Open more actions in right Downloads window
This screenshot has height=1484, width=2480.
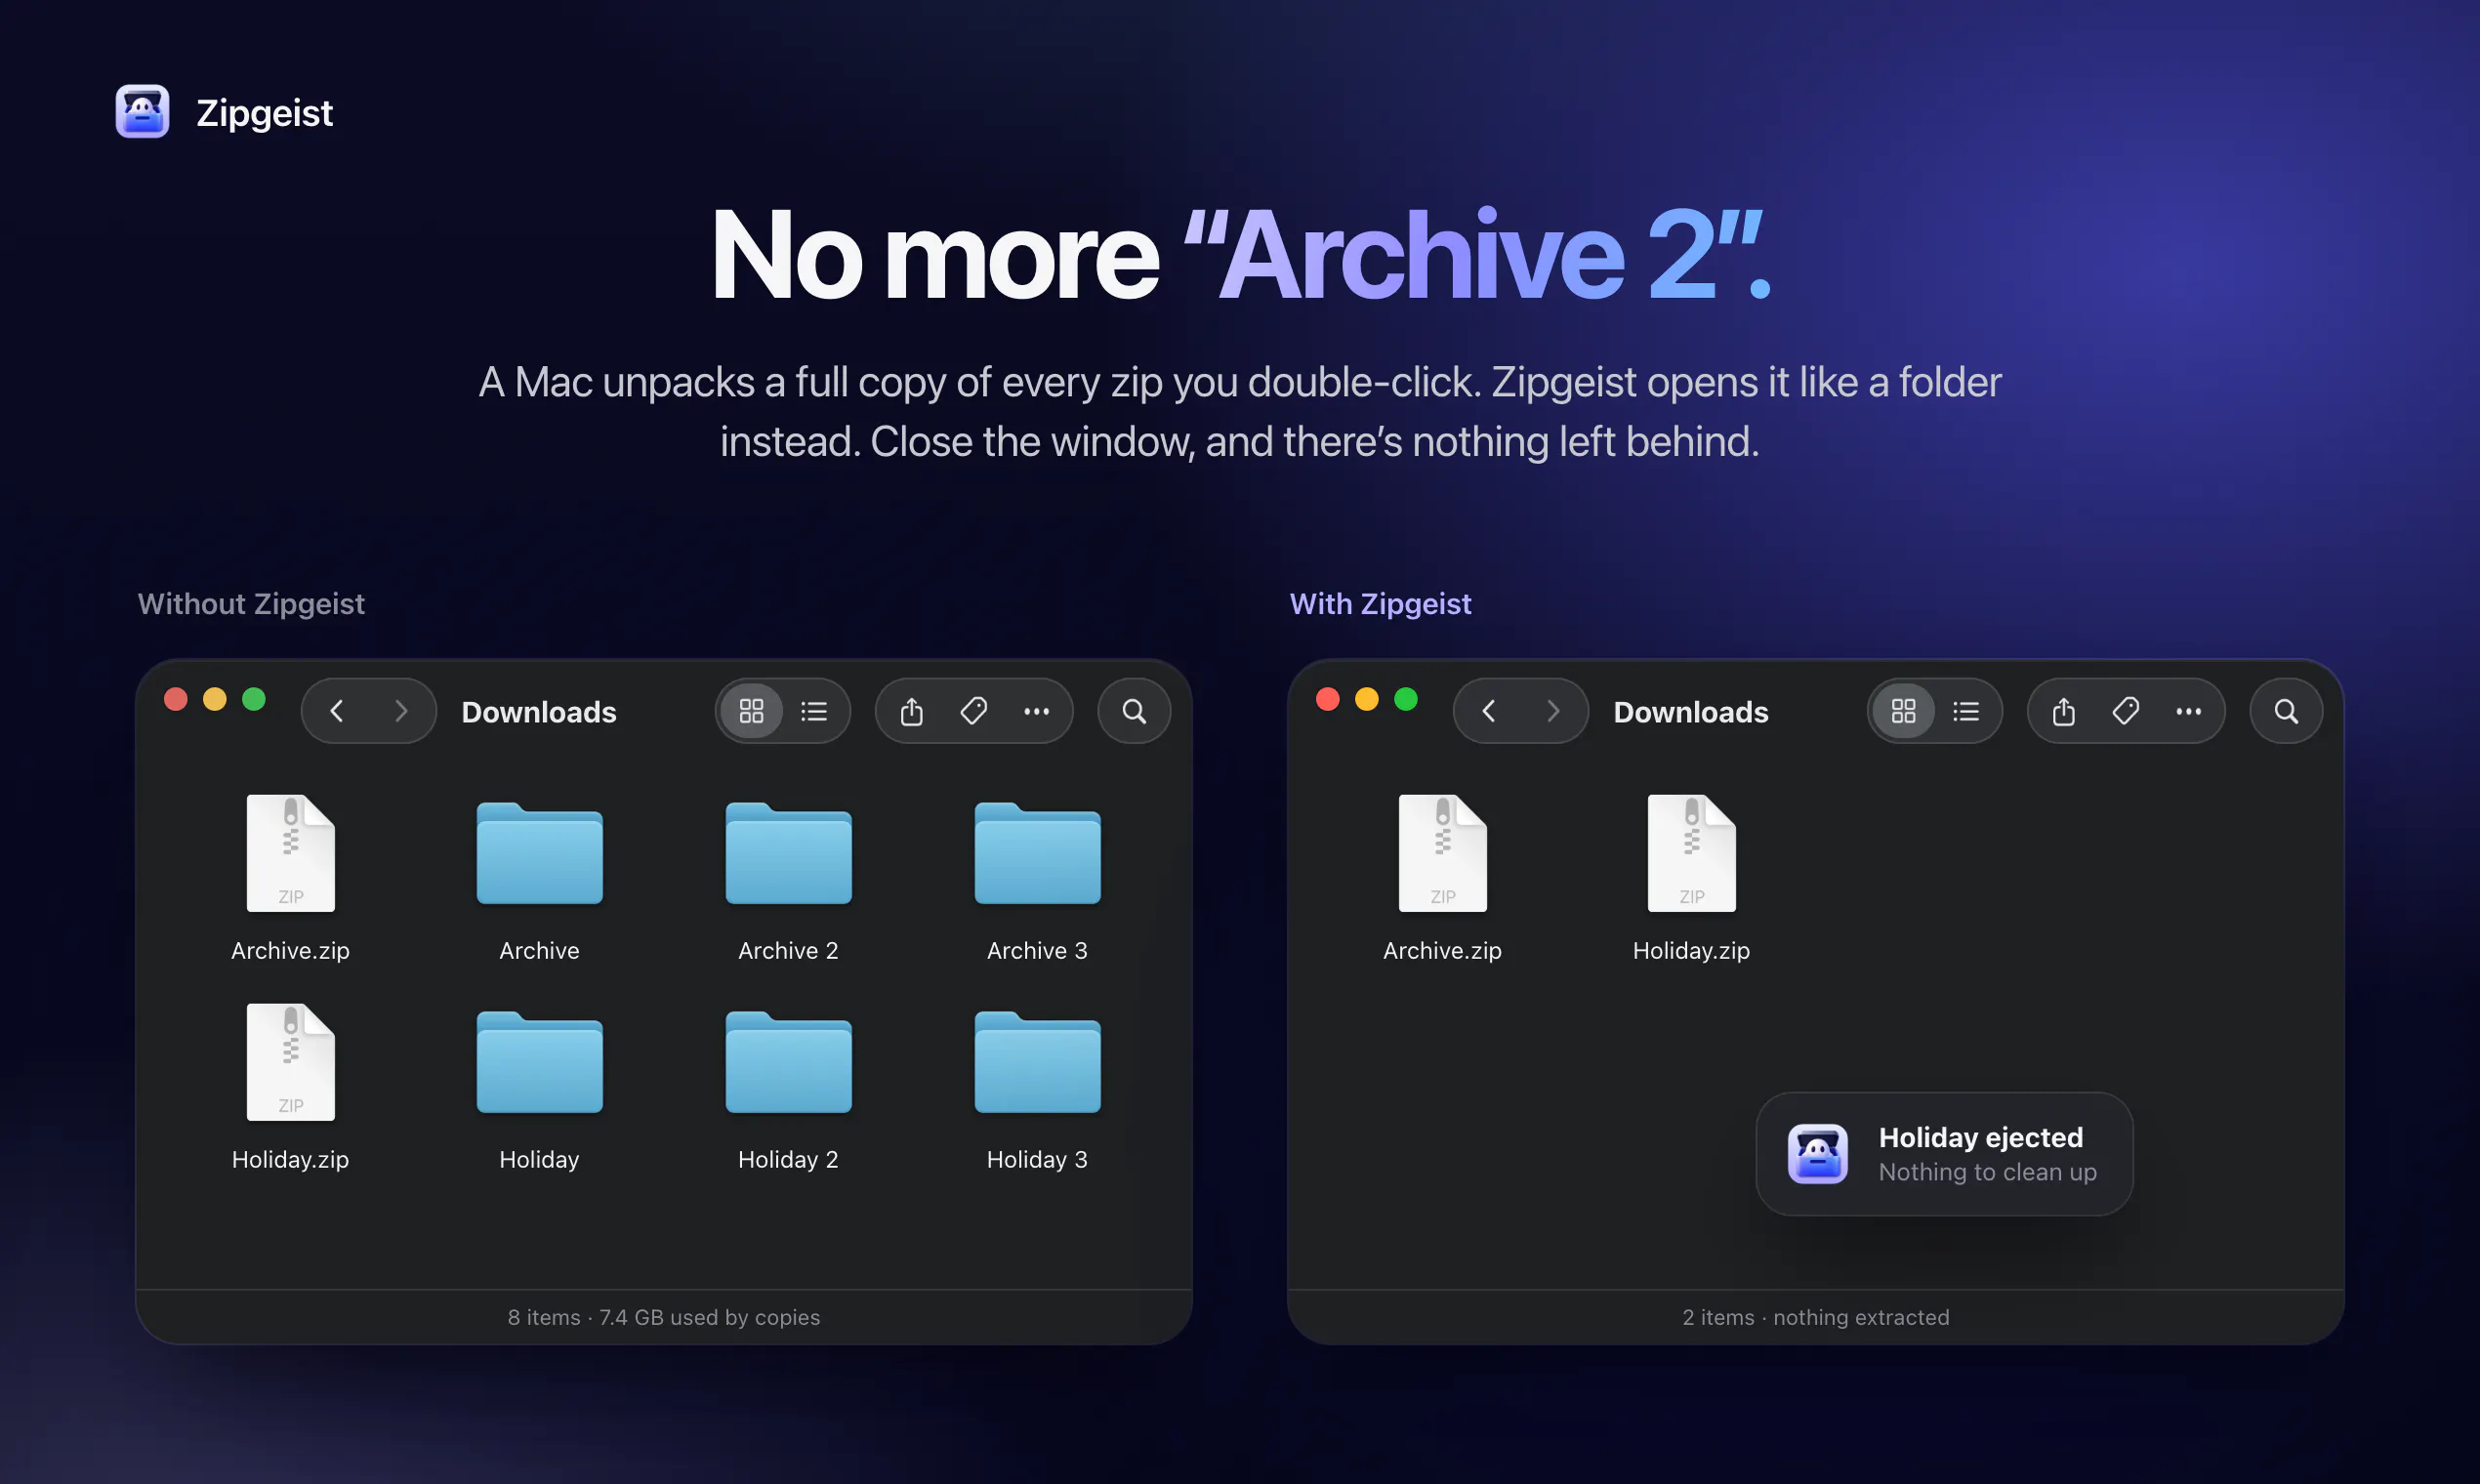pos(2188,711)
